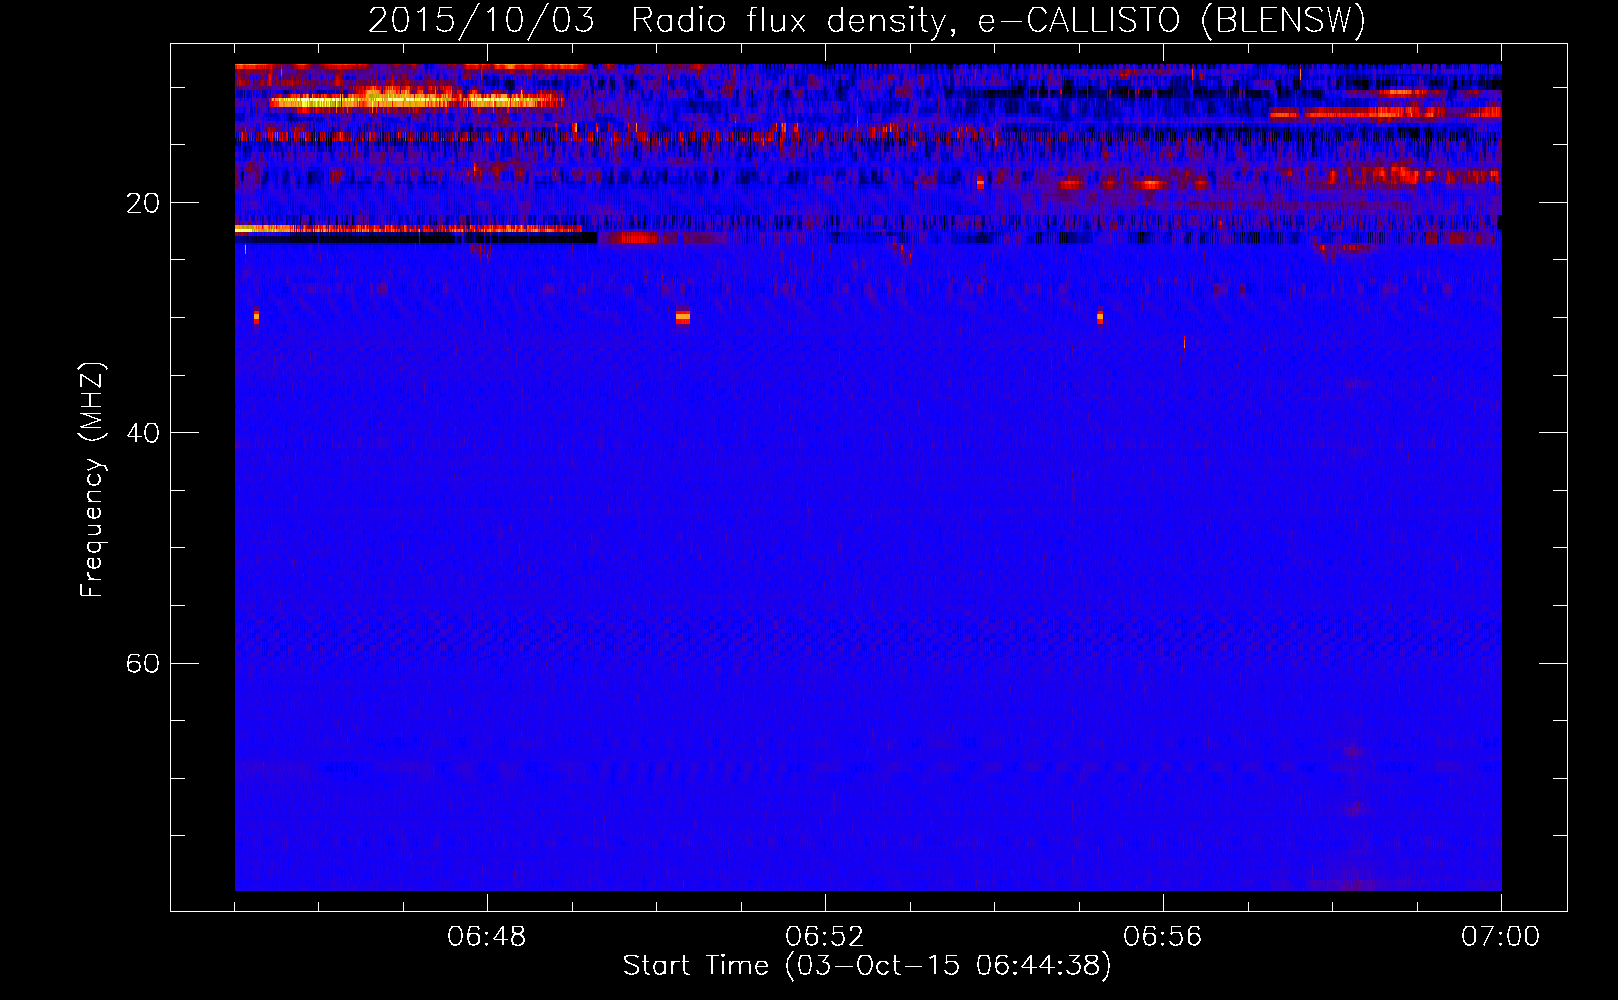Click the plot title with date 2015/10/03
This screenshot has width=1618, height=1000.
coord(867,20)
